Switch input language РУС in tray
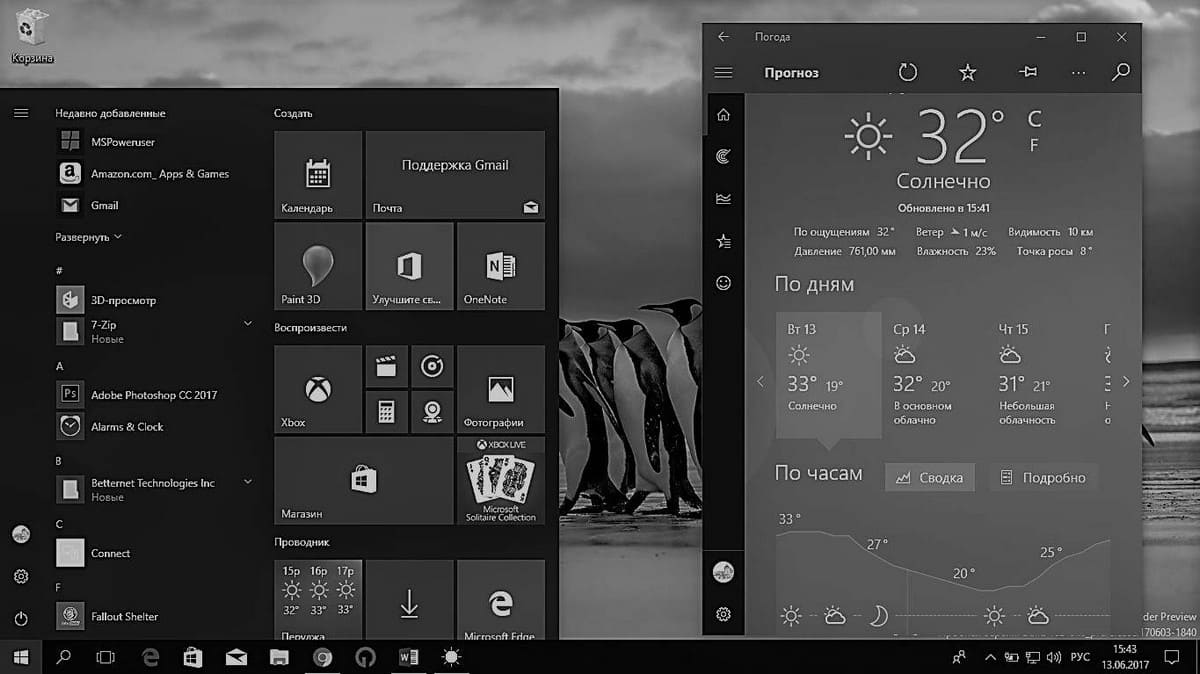1200x674 pixels. point(1081,657)
